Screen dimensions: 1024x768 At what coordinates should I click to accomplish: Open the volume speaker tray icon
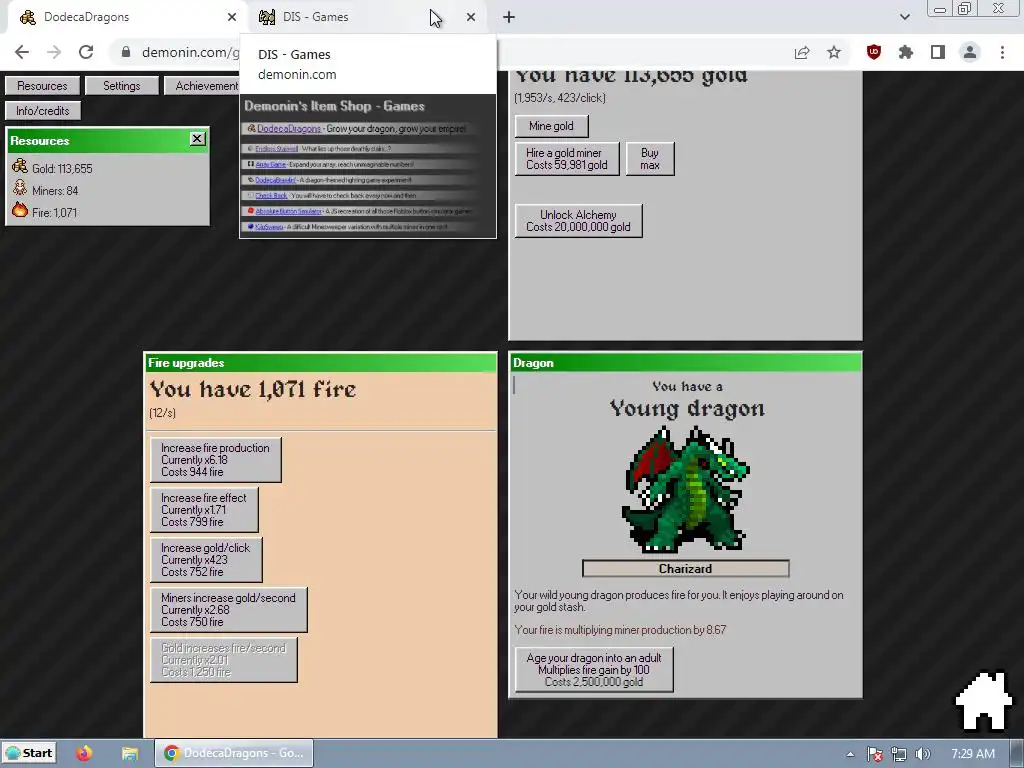(922, 754)
